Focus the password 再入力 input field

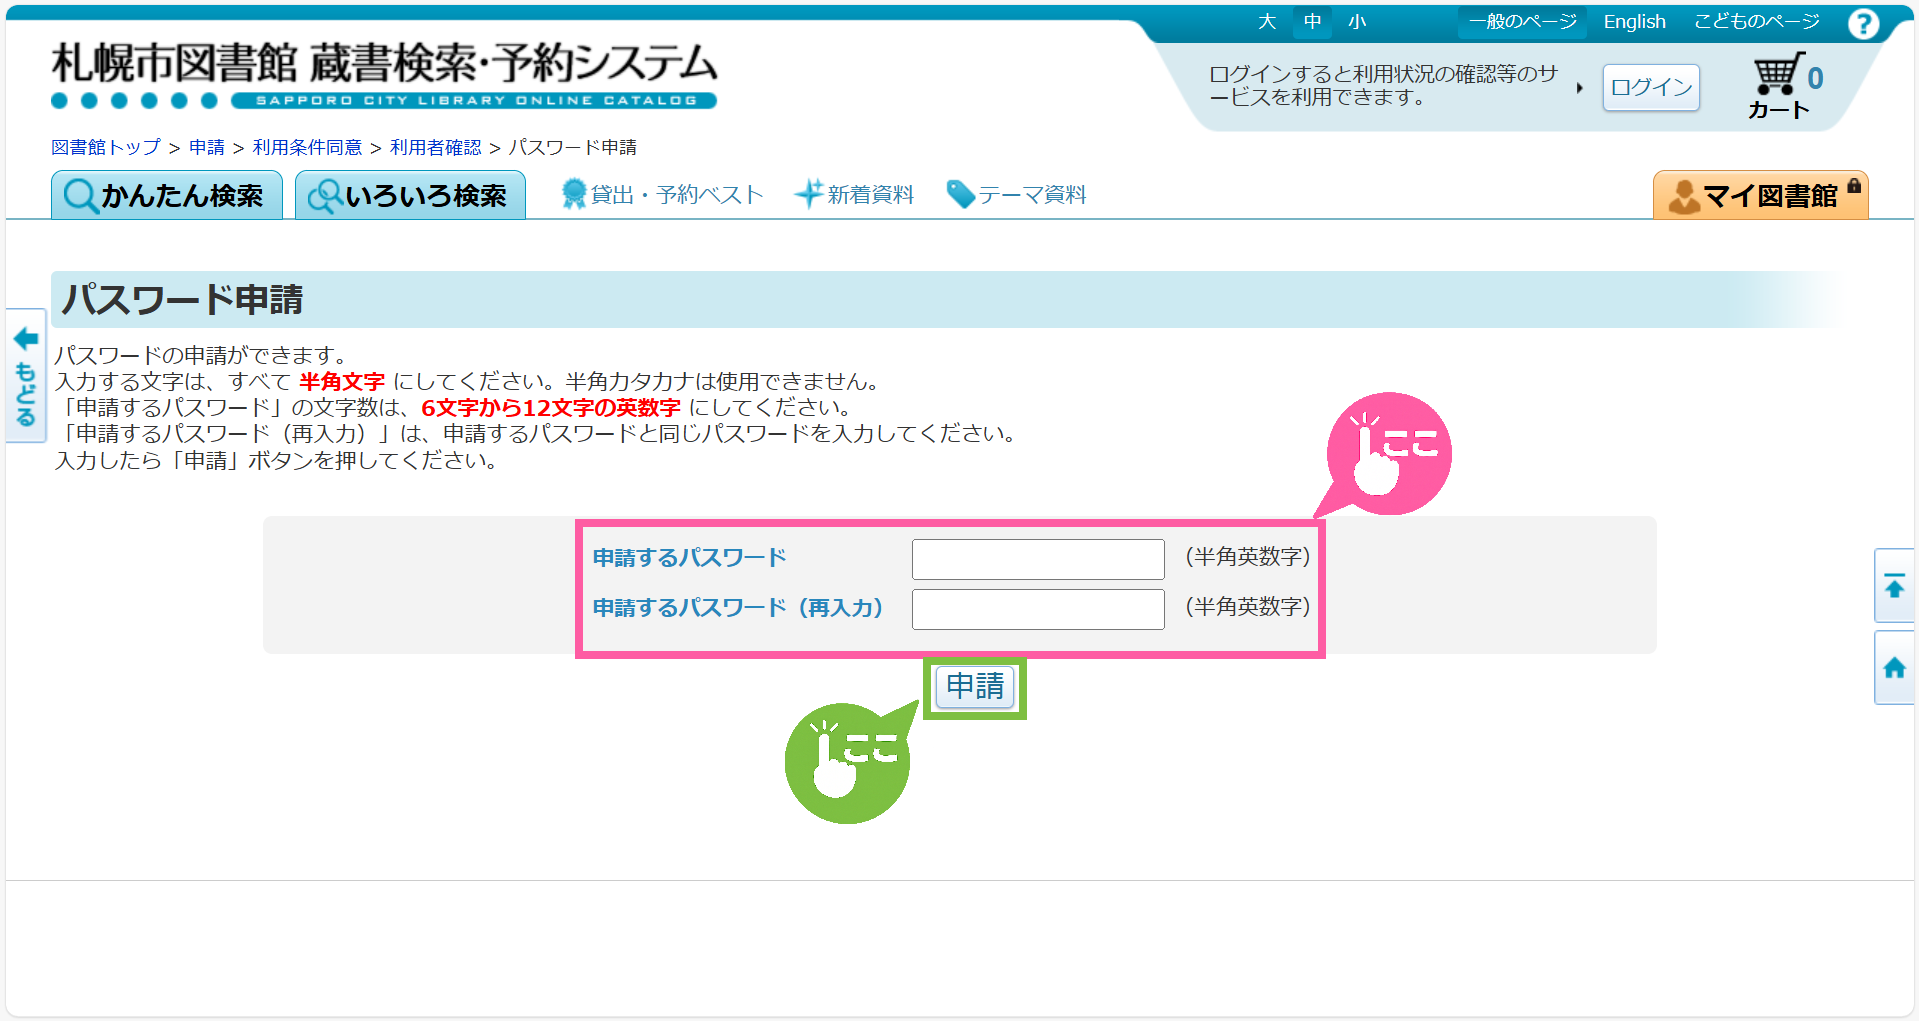[x=1037, y=609]
